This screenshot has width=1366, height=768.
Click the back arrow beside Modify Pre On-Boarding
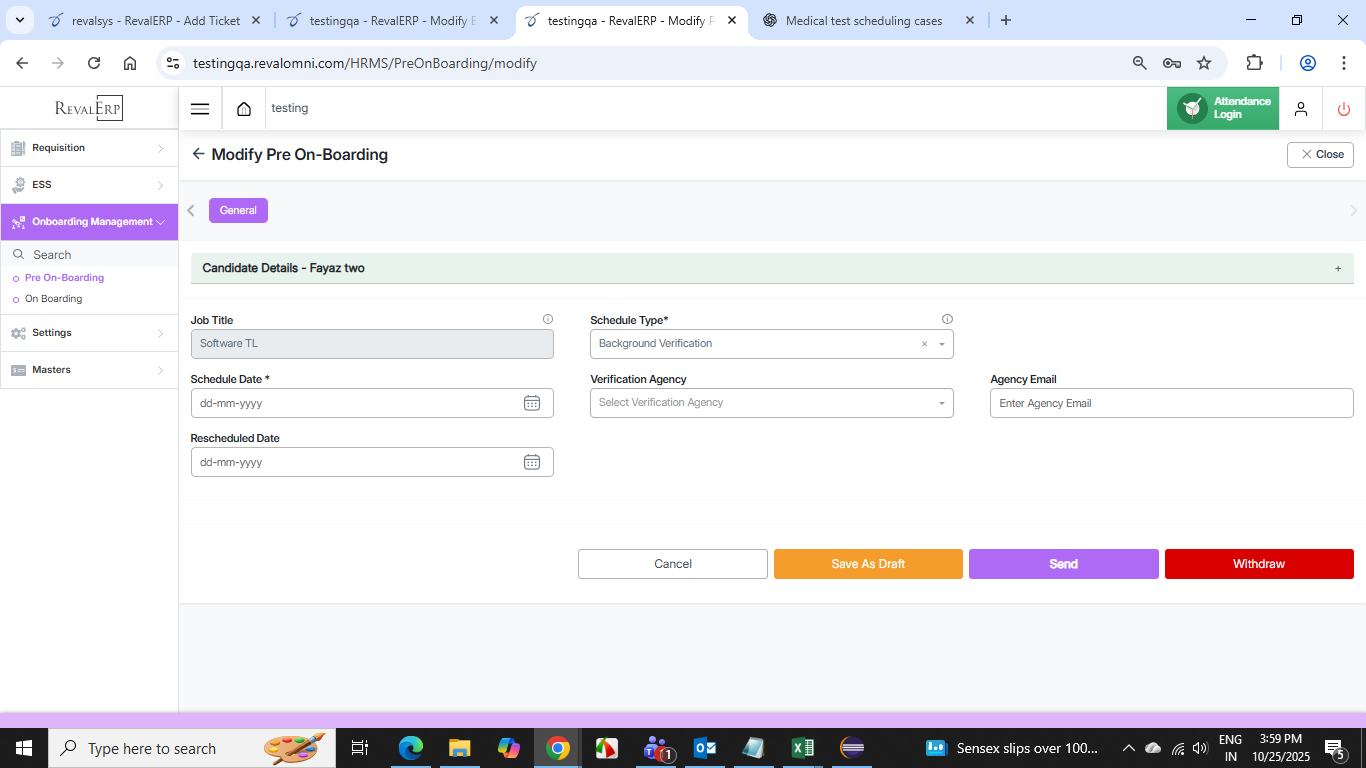coord(198,155)
